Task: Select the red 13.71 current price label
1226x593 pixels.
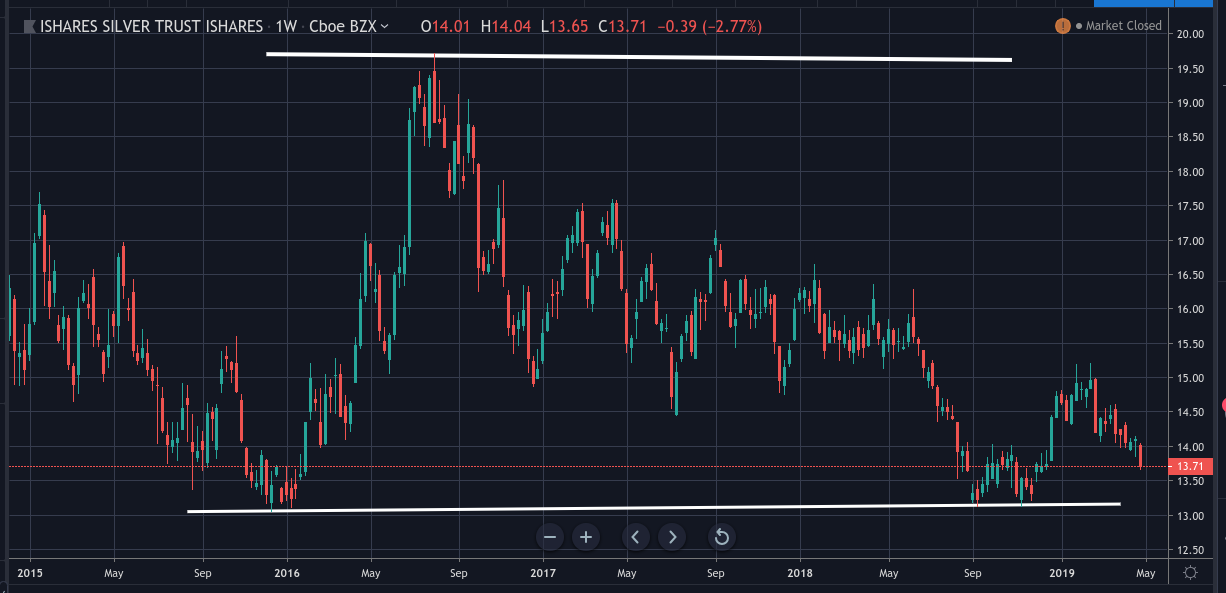Action: [1189, 467]
